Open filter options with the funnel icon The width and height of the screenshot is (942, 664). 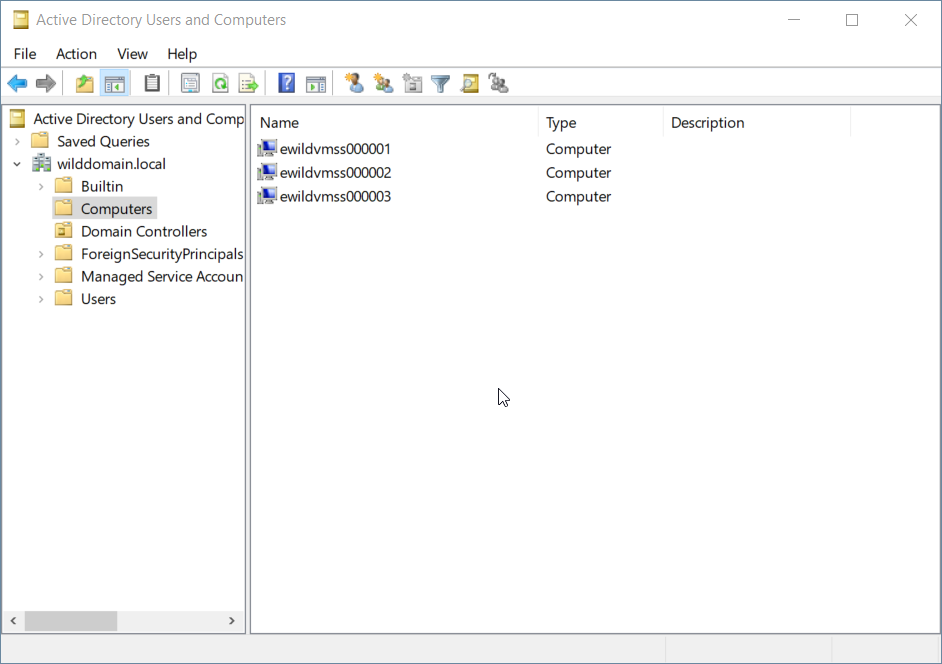click(x=440, y=83)
